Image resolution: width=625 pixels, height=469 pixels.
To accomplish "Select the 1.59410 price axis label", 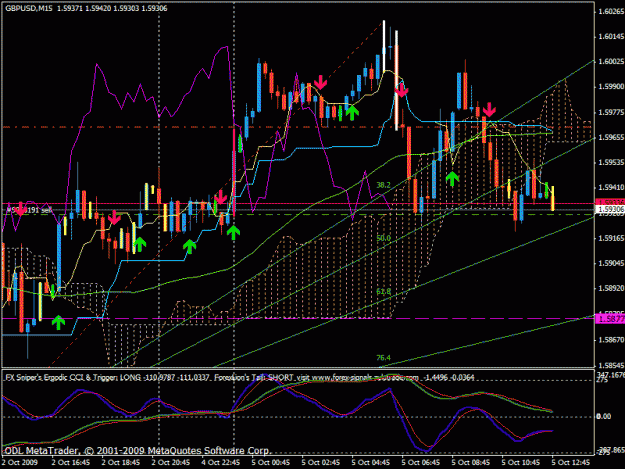I will [611, 187].
